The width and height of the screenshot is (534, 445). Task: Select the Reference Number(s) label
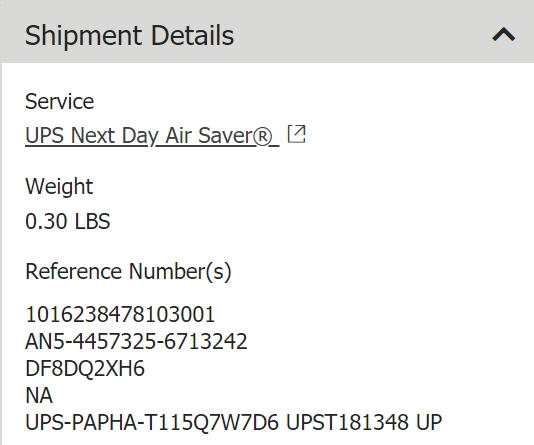click(128, 272)
